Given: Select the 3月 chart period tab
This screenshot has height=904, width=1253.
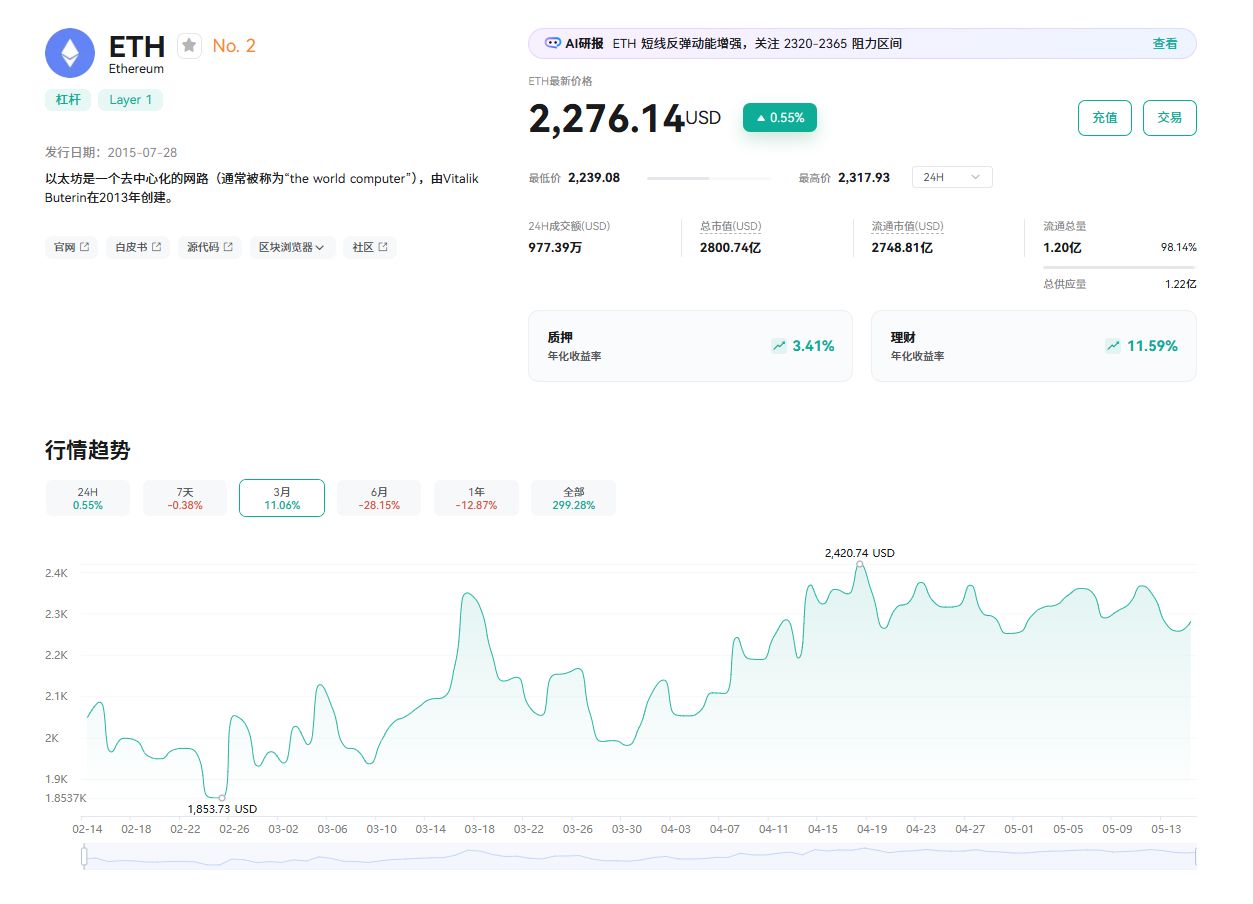Looking at the screenshot, I should pyautogui.click(x=282, y=498).
